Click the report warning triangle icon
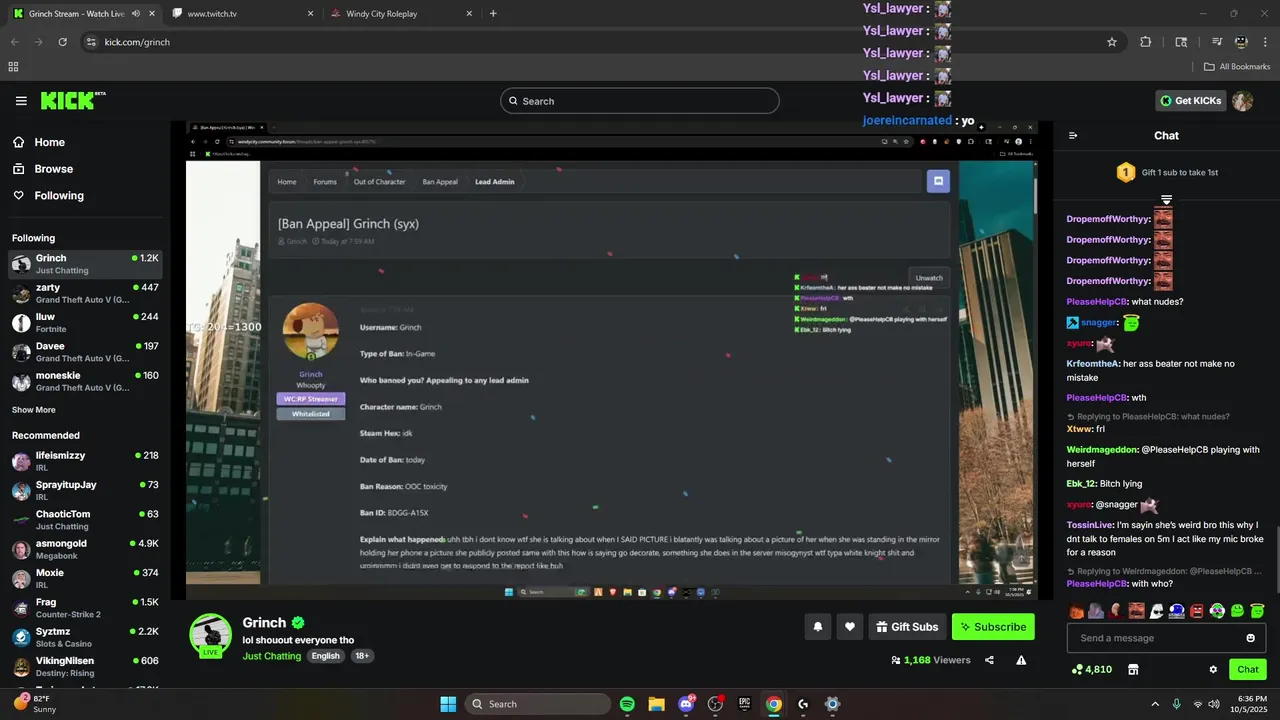The width and height of the screenshot is (1280, 720). click(1021, 660)
